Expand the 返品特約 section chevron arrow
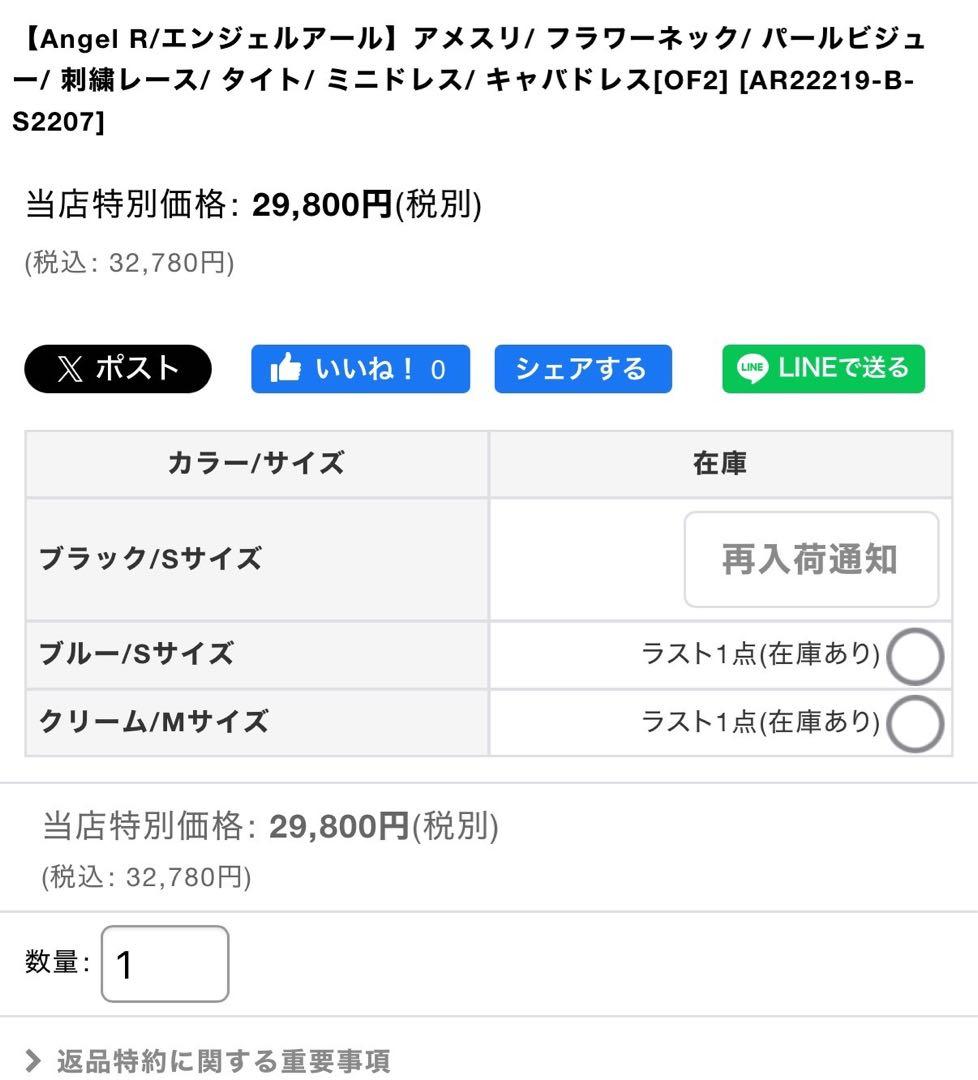Viewport: 978px width, 1080px height. point(33,1060)
